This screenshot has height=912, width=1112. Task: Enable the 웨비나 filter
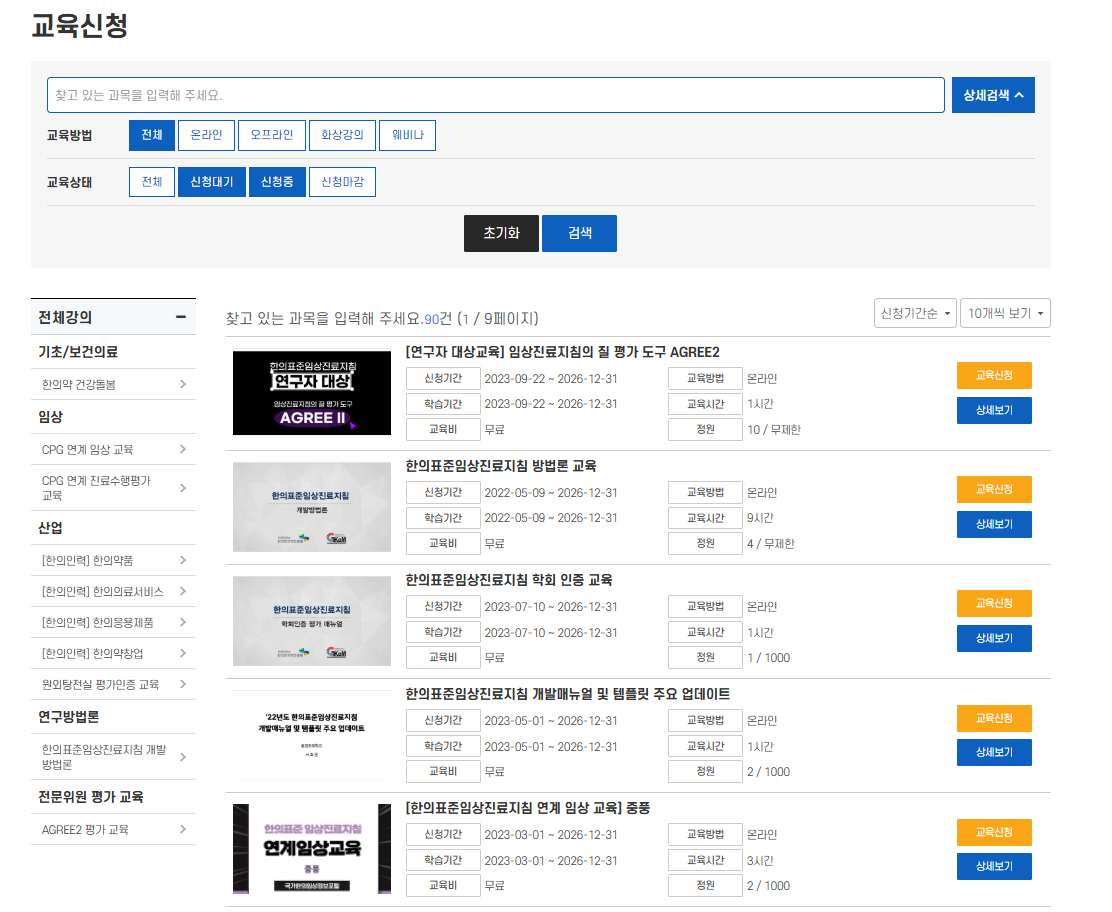(408, 135)
